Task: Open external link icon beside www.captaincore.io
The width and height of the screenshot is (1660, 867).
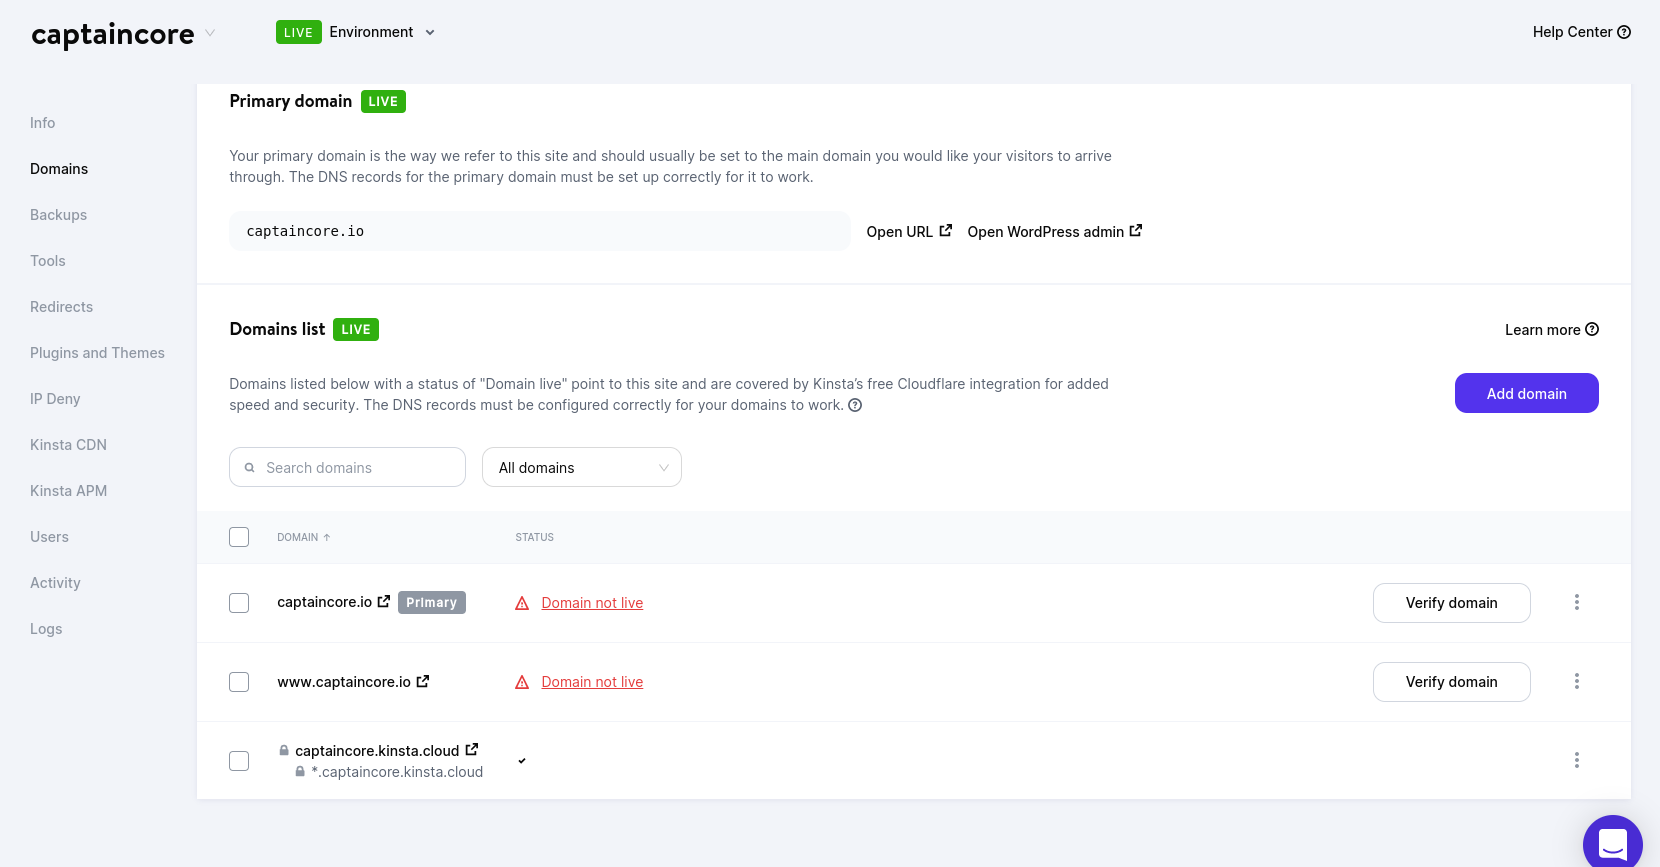Action: 423,681
